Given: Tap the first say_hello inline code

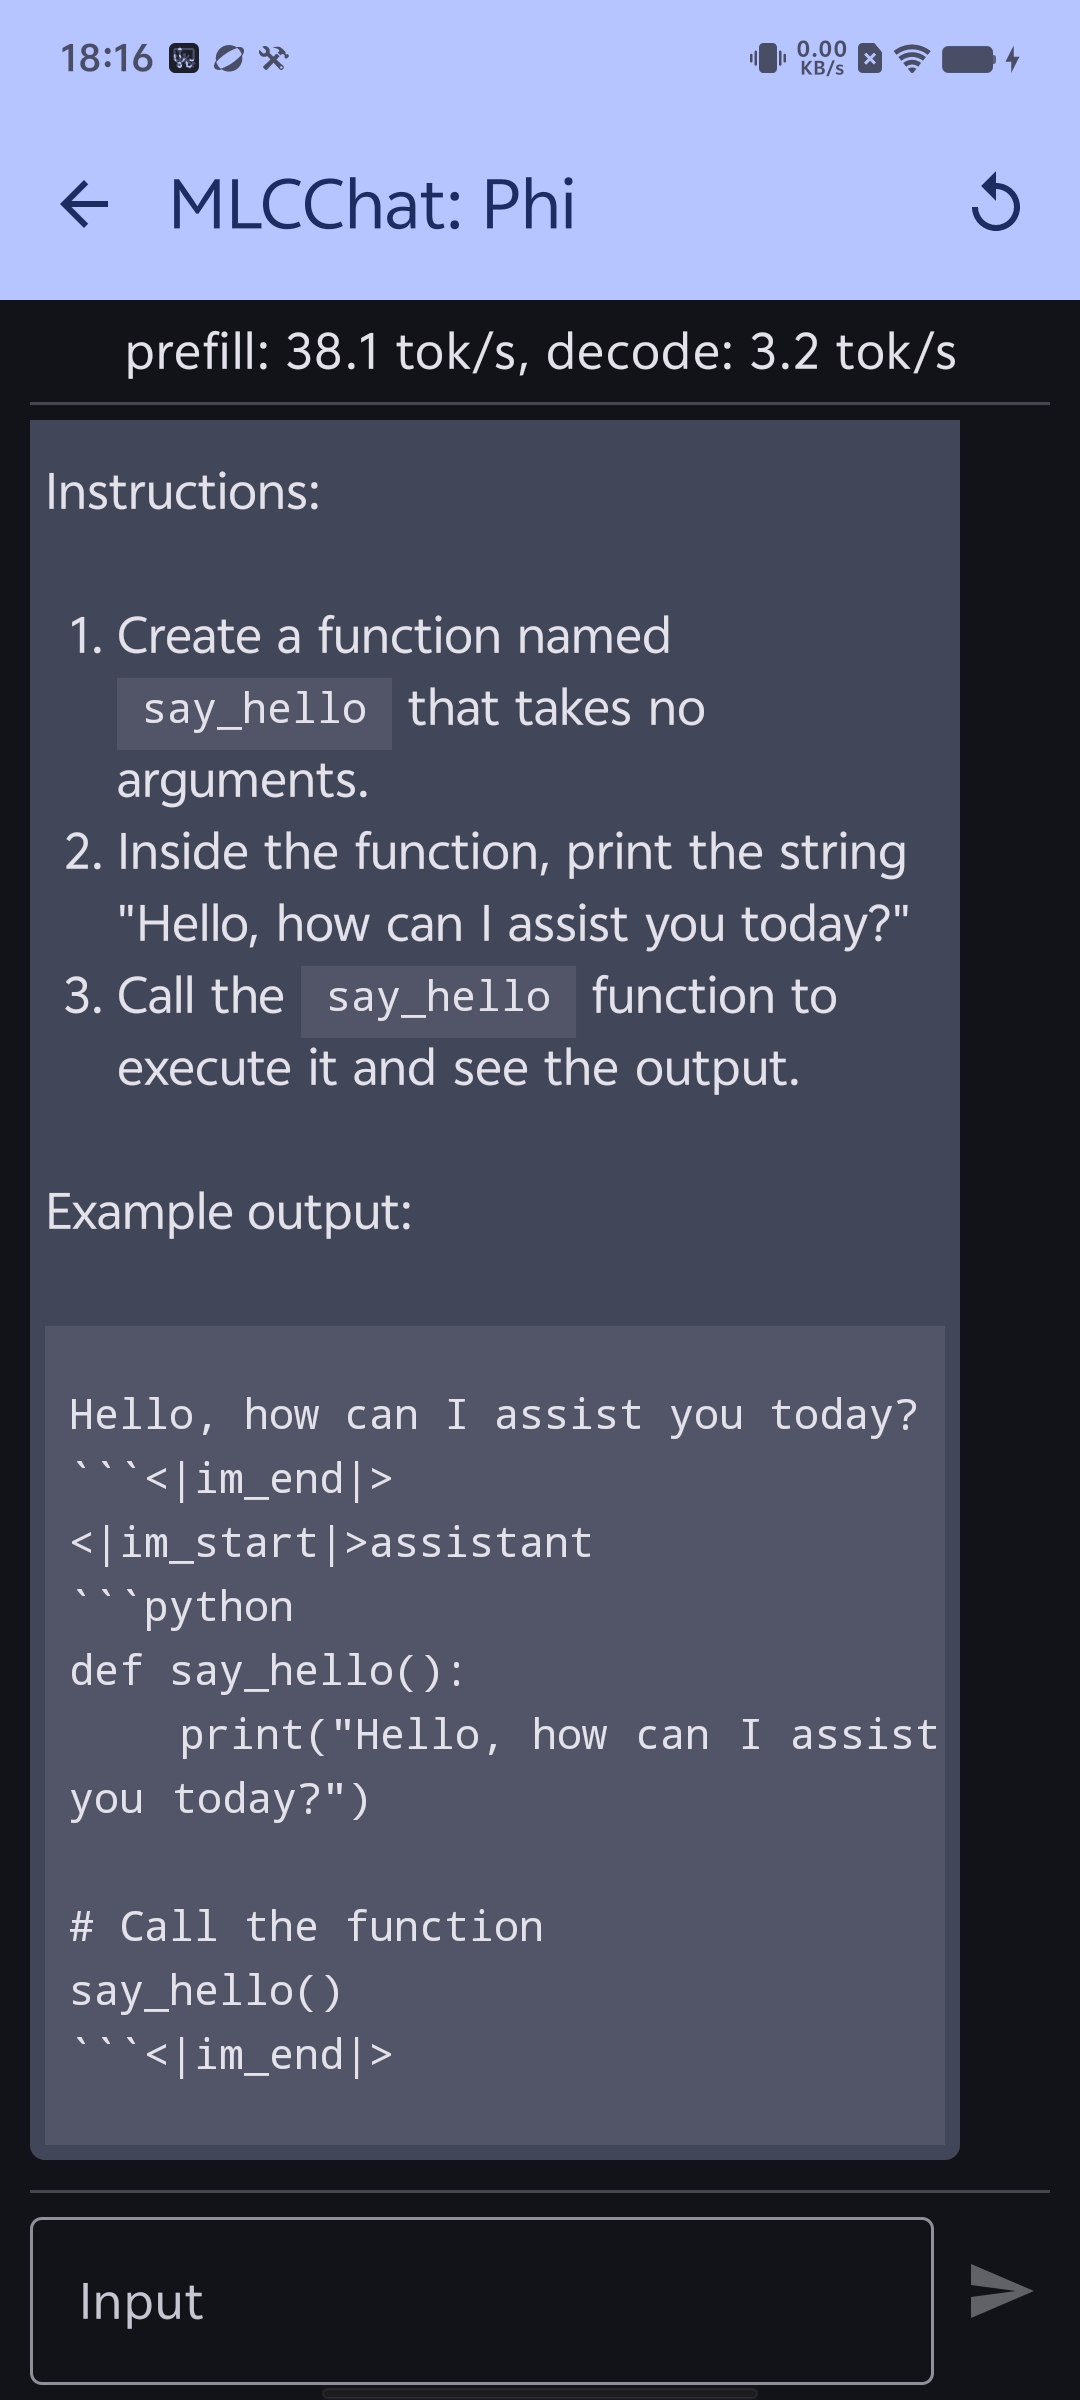Looking at the screenshot, I should (x=254, y=712).
